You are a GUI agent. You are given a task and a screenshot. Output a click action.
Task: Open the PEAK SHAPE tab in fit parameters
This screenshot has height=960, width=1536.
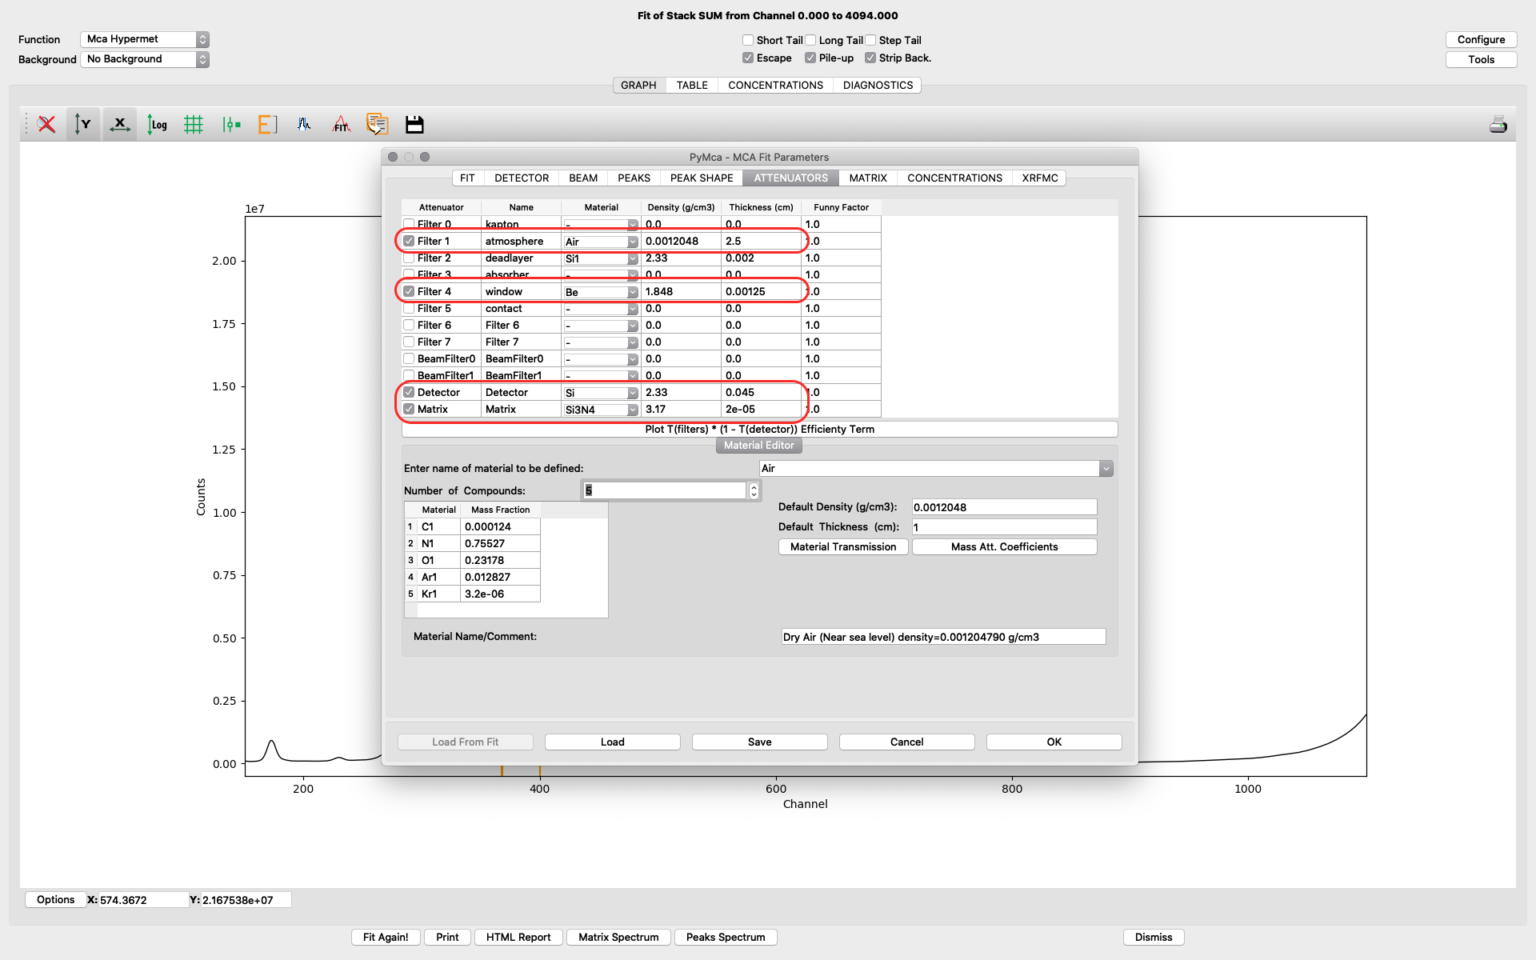coord(701,177)
